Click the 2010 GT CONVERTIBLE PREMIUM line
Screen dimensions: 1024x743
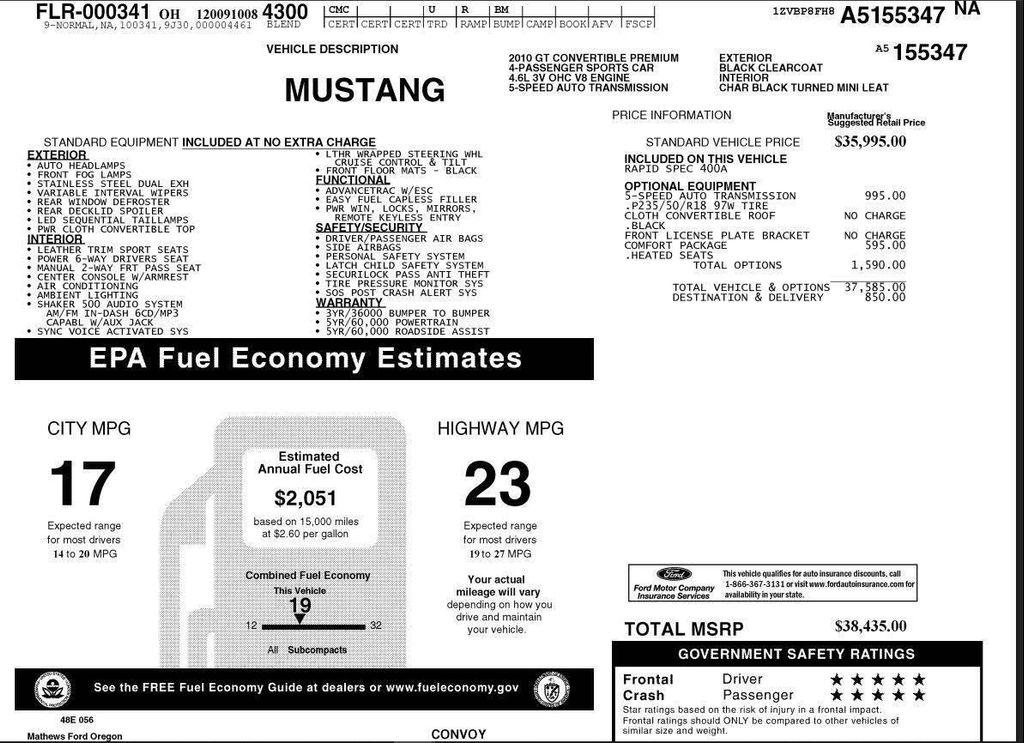594,58
